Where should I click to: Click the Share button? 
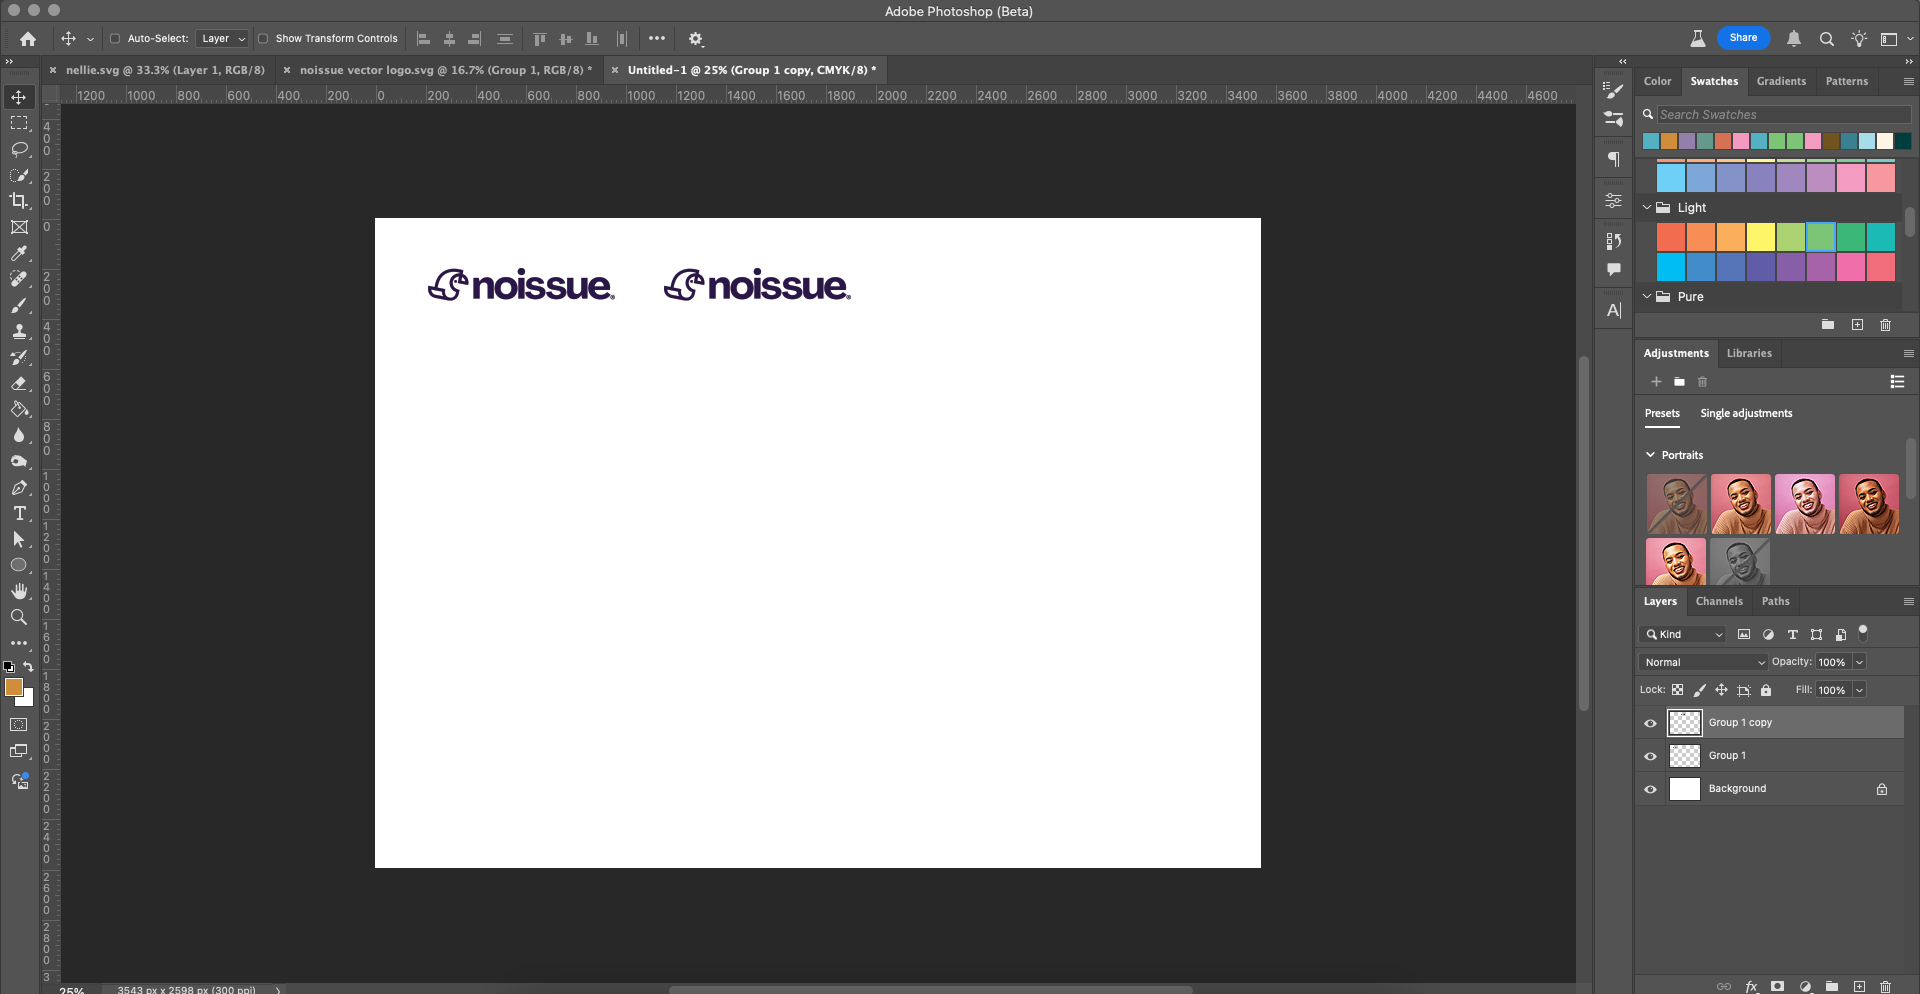1743,38
